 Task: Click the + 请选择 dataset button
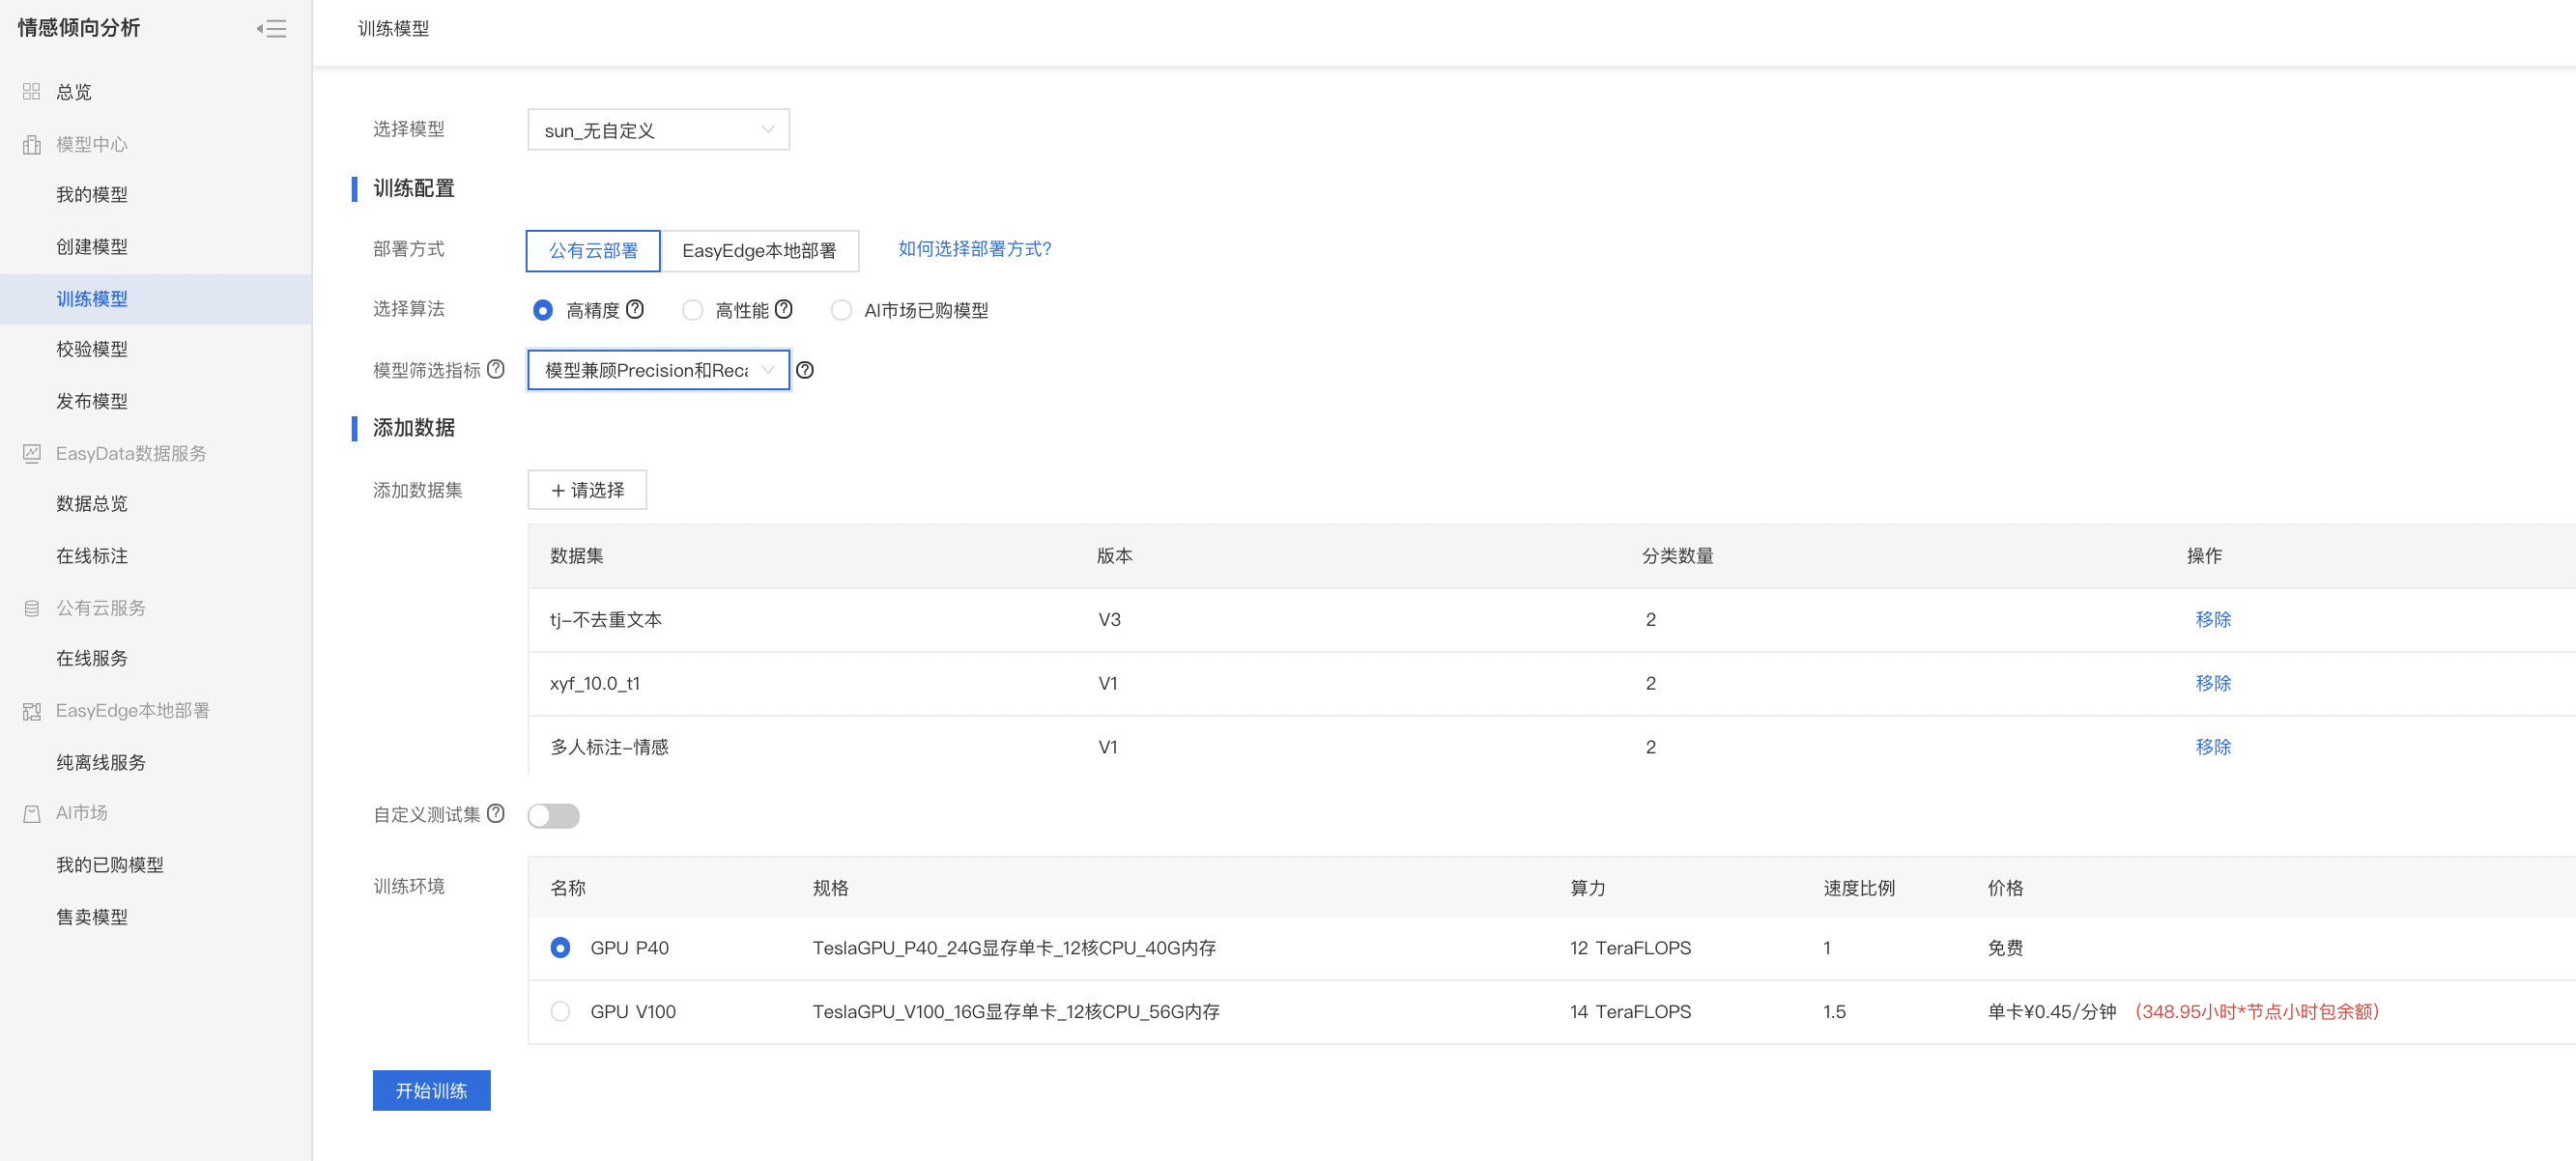click(587, 490)
